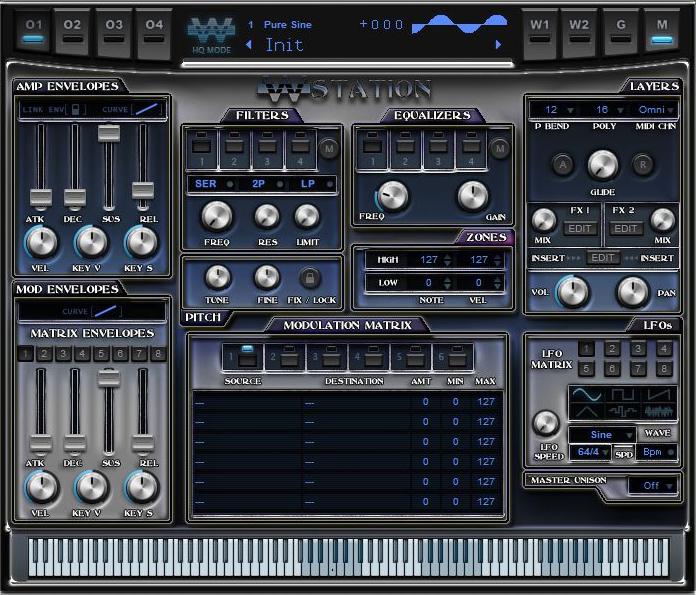Image resolution: width=696 pixels, height=595 pixels.
Task: Switch to oscillator tab O4
Action: click(x=154, y=33)
